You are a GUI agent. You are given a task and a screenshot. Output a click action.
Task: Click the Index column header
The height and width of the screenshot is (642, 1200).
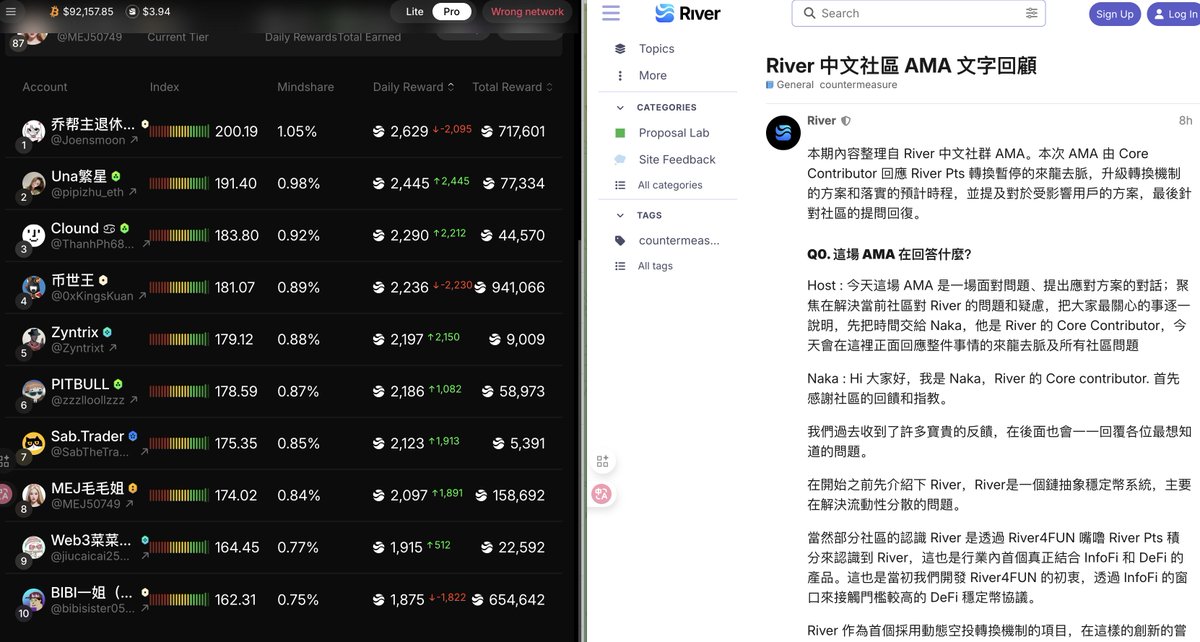pyautogui.click(x=164, y=87)
